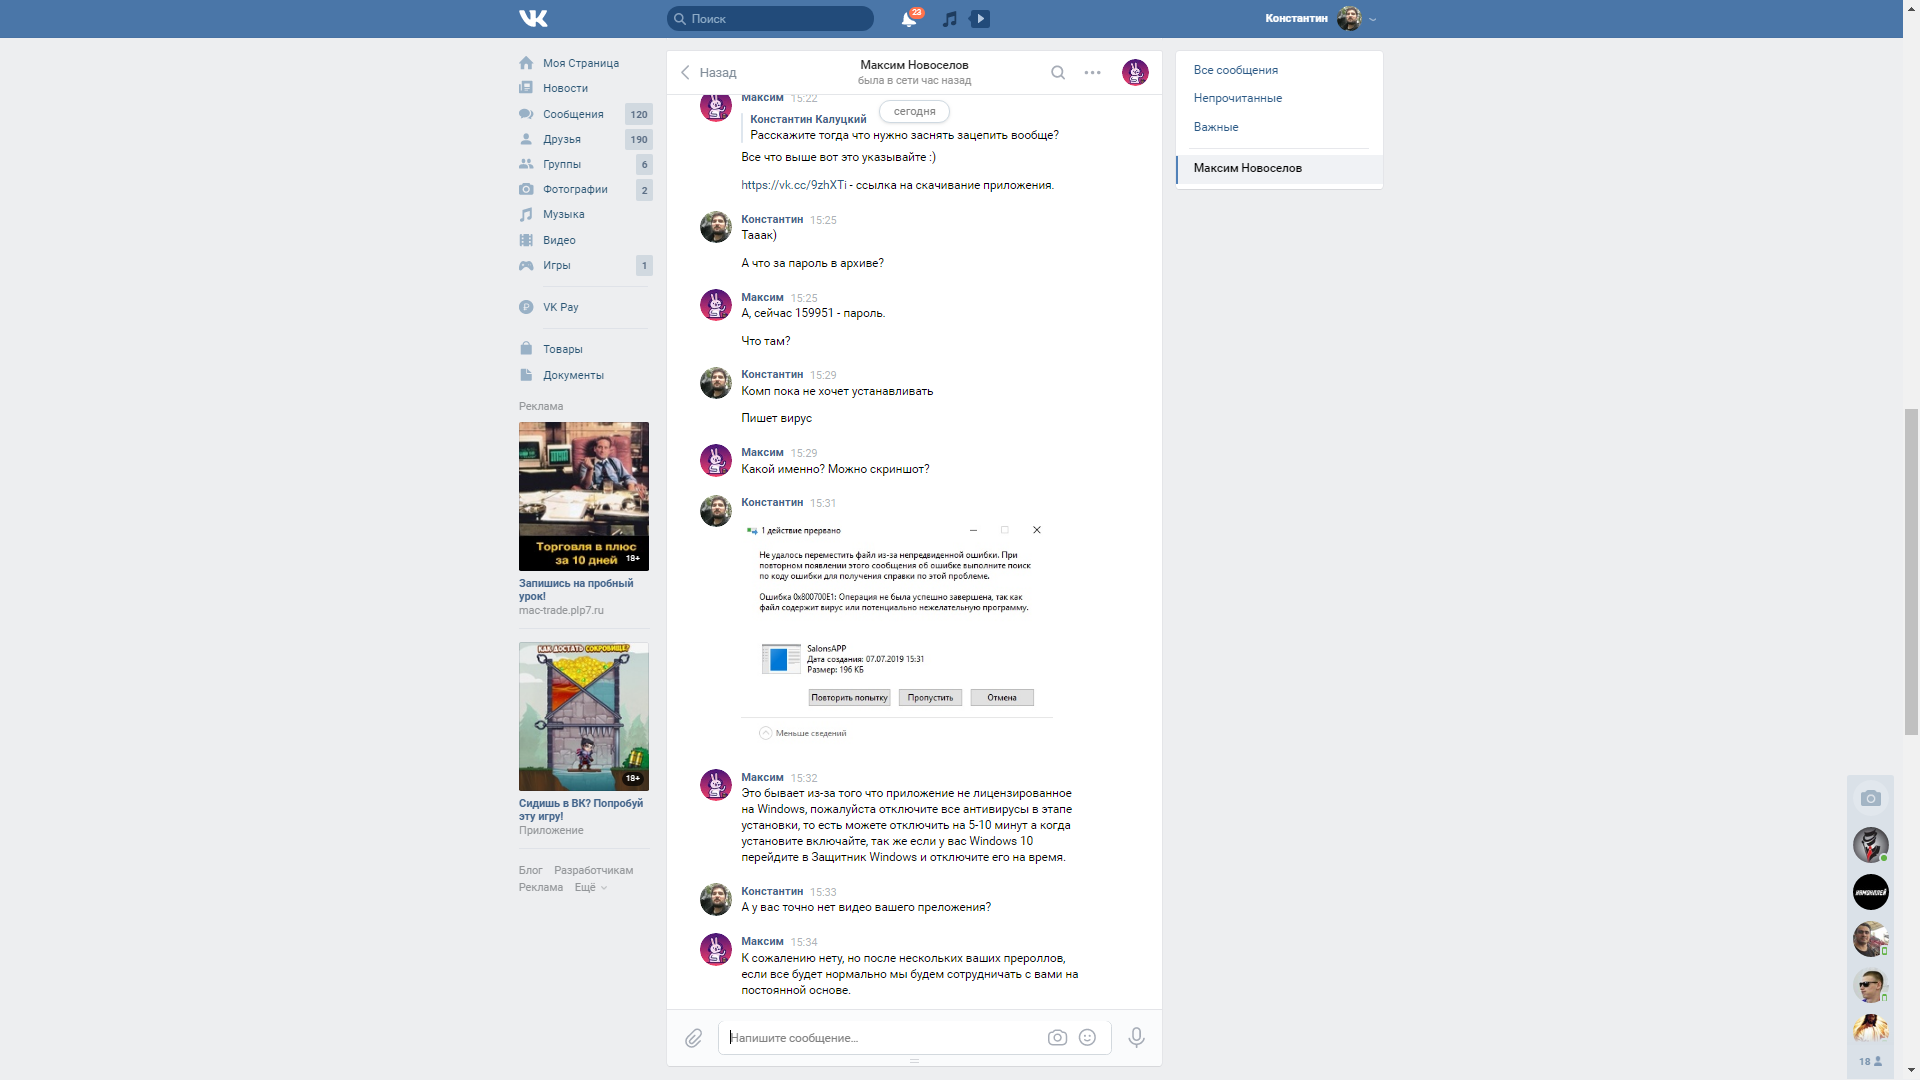The height and width of the screenshot is (1080, 1920).
Task: Attach a file with the paperclip icon
Action: (693, 1038)
